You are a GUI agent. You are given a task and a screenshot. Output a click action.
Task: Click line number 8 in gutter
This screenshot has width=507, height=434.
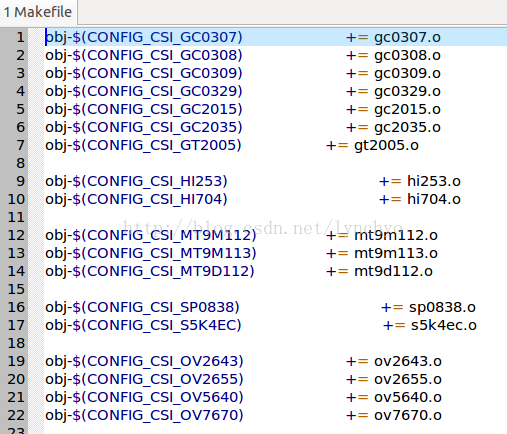(x=21, y=163)
